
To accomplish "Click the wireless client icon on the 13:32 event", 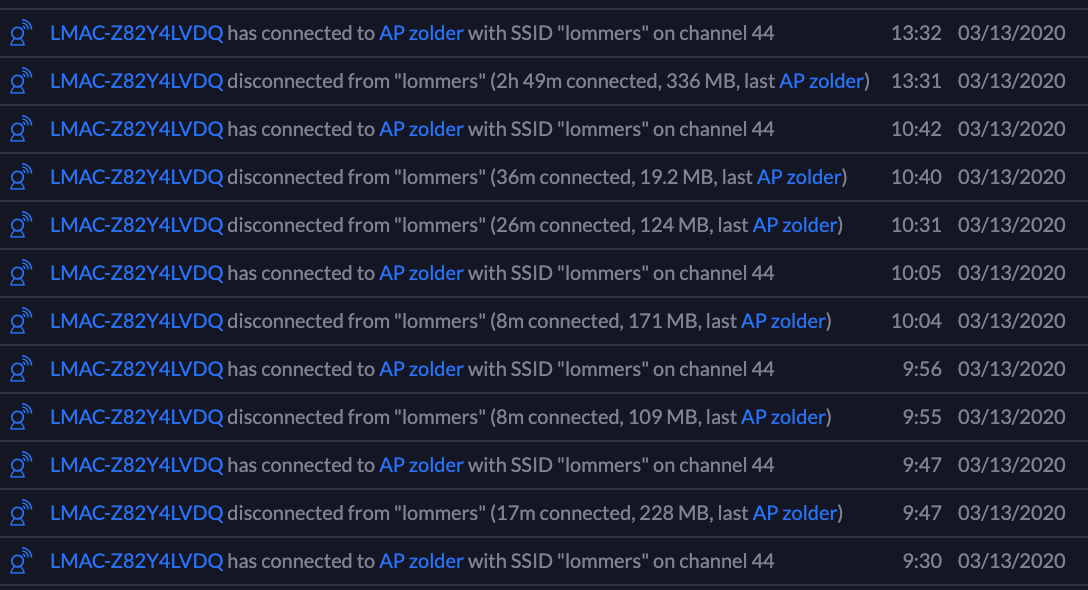I will [21, 33].
